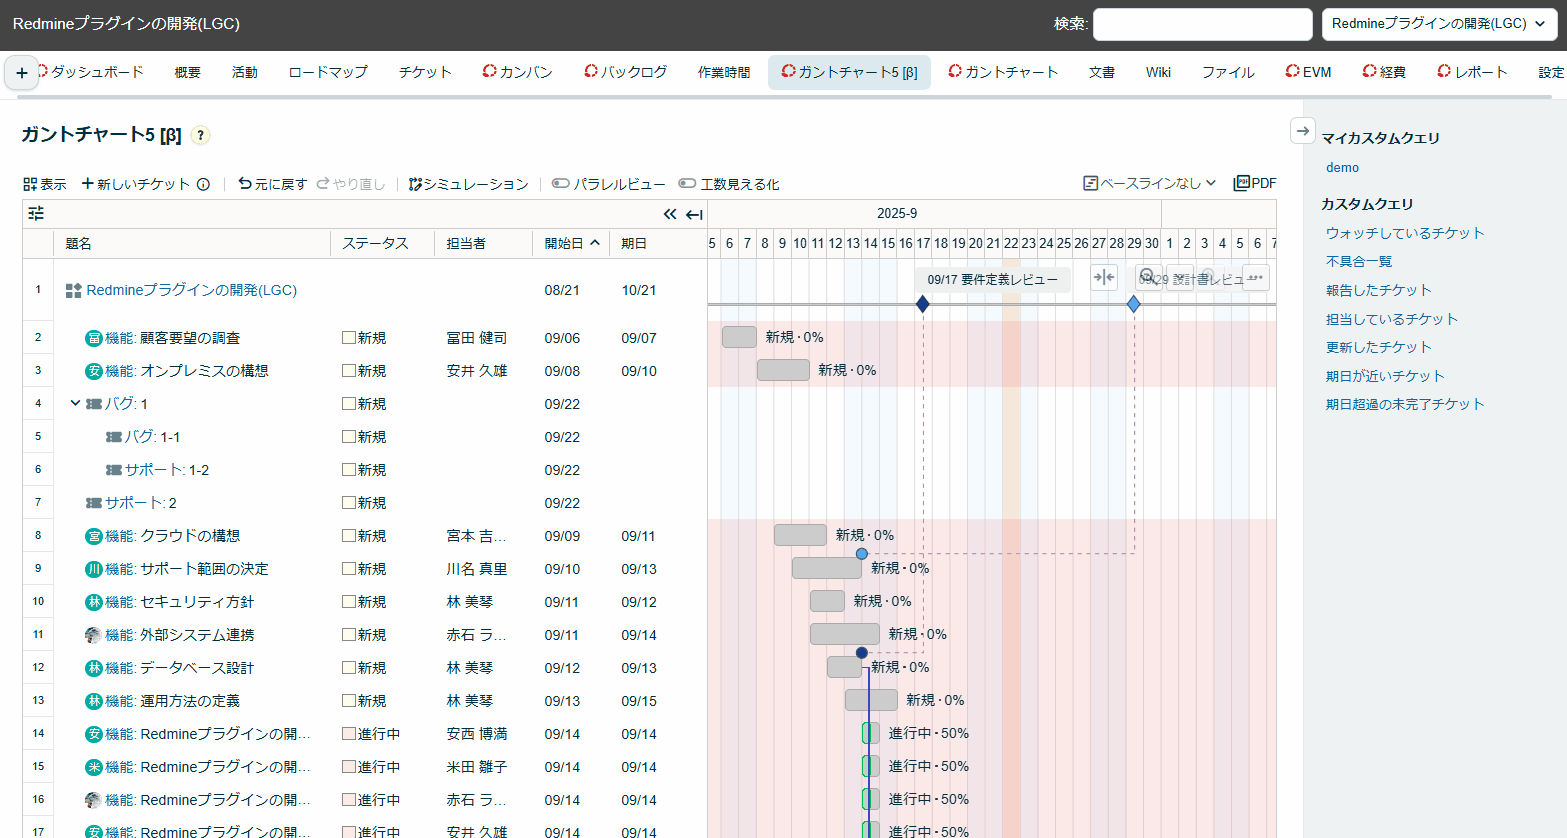Click status box for 顧客要望の調査
Viewport: 1567px width, 838px height.
(x=349, y=338)
